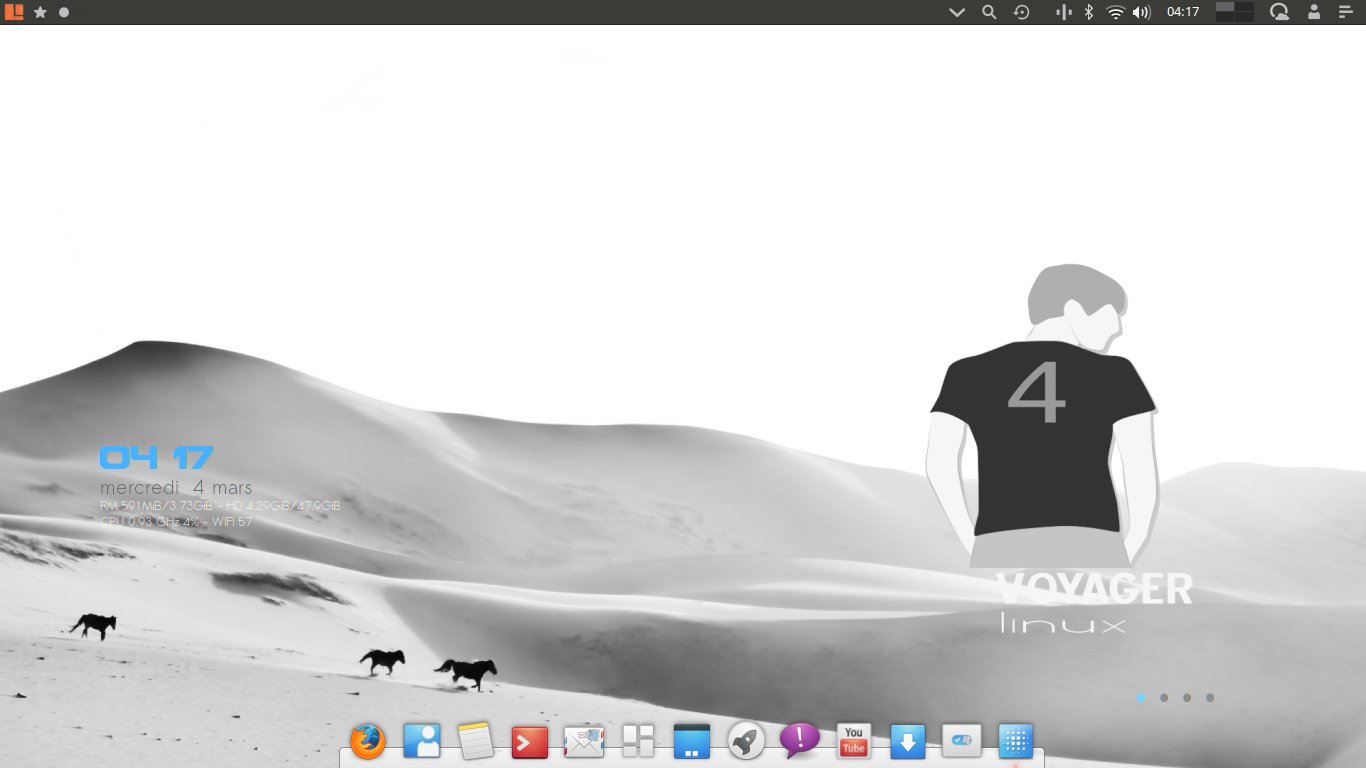Viewport: 1366px width, 768px height.
Task: Click the circular arrow history icon
Action: (x=1021, y=12)
